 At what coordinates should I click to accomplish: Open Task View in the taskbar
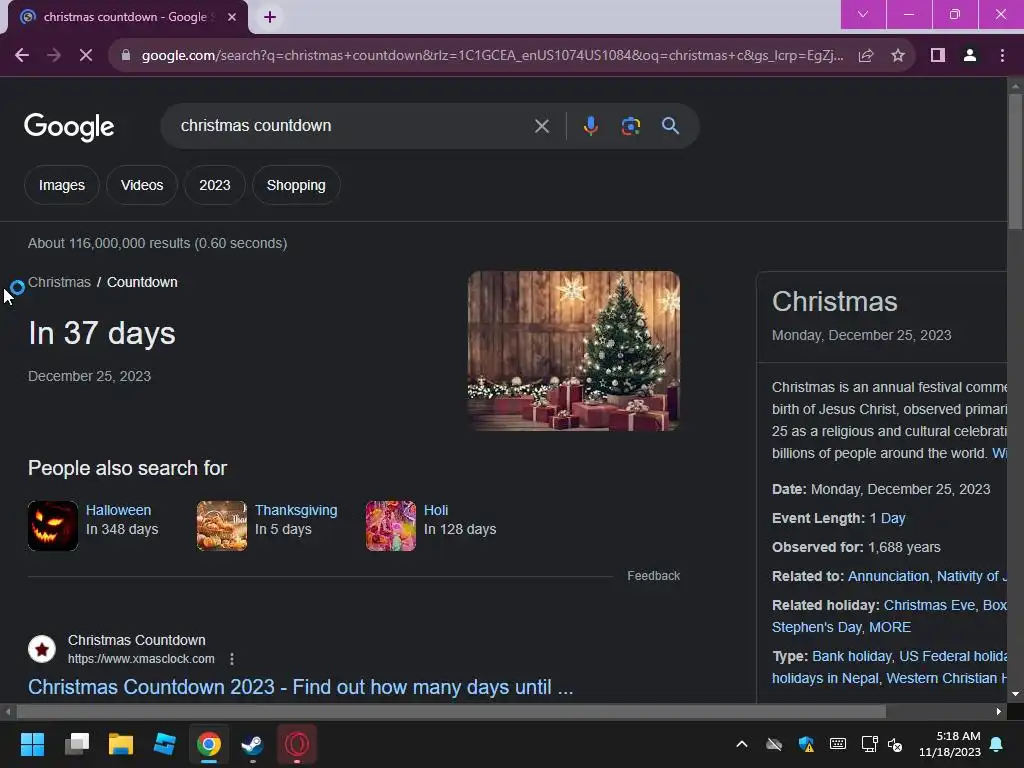[x=77, y=744]
